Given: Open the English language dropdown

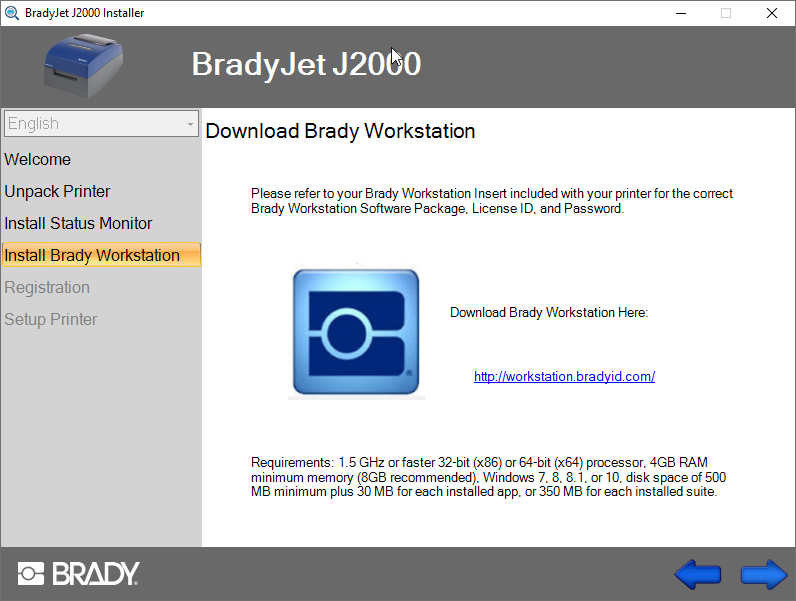Looking at the screenshot, I should point(101,123).
